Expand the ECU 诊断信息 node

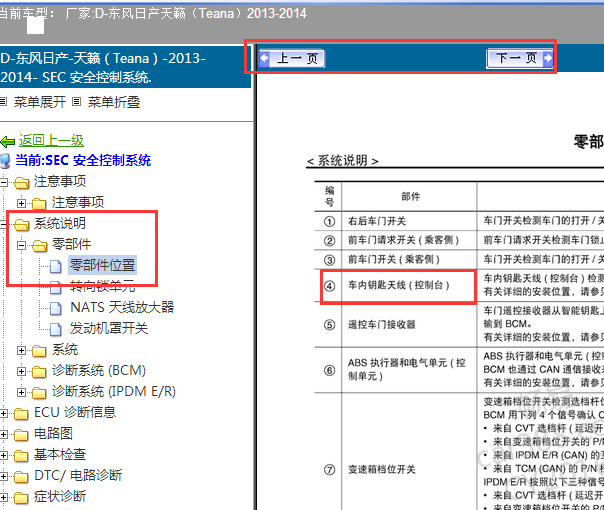pyautogui.click(x=3, y=413)
